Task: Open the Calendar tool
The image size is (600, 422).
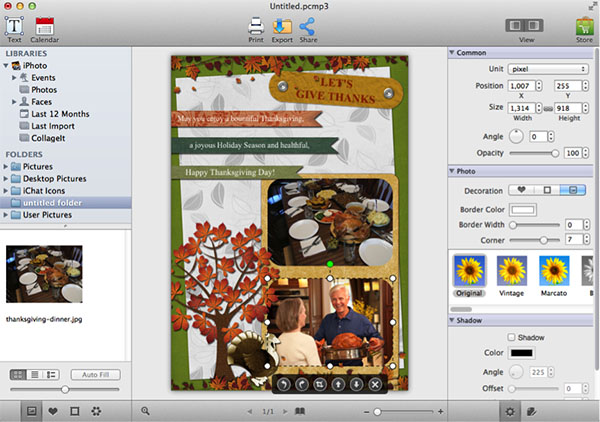Action: [45, 27]
